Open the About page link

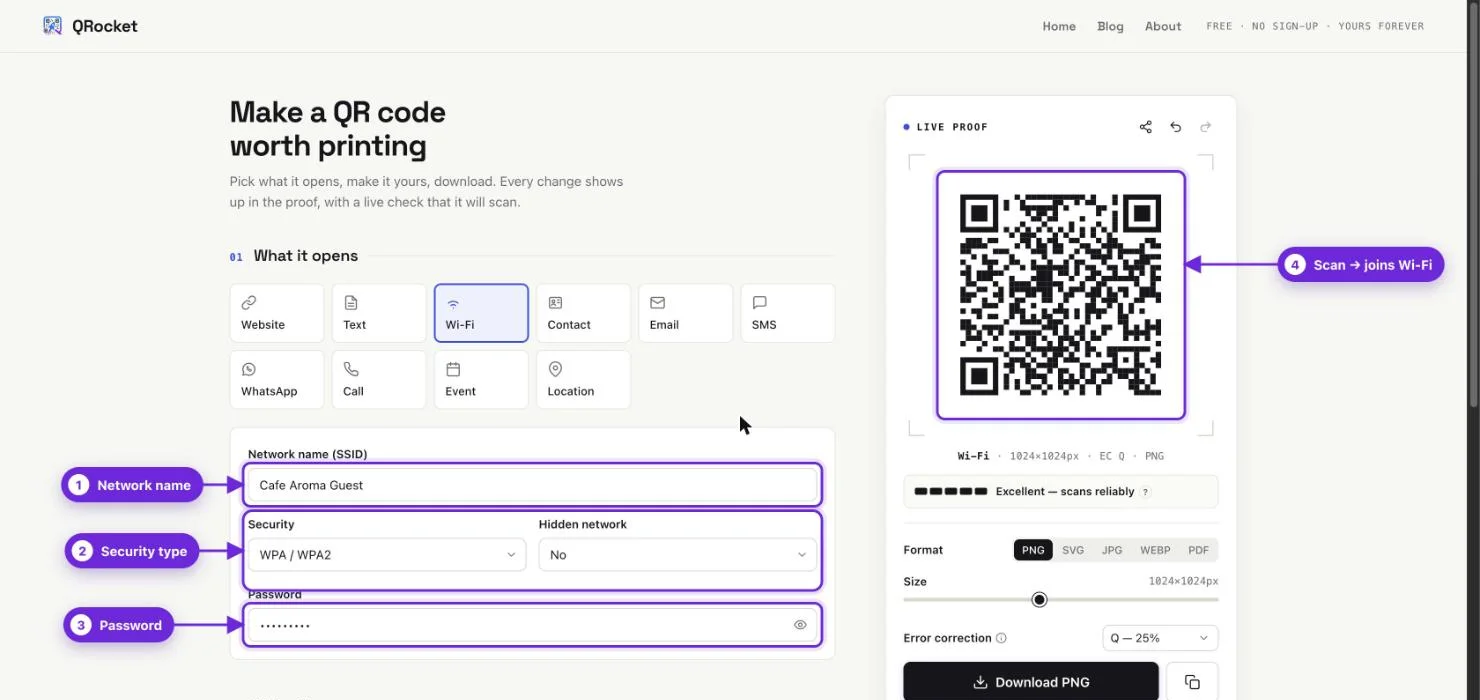(1163, 26)
